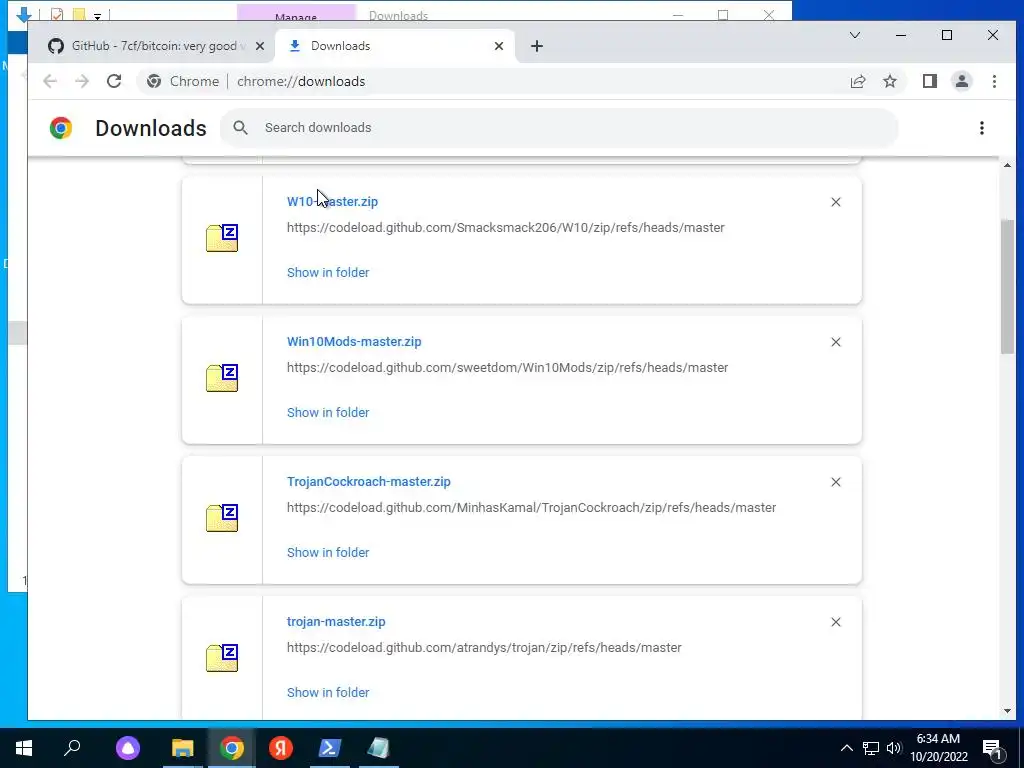Open the volume control in system tray
This screenshot has height=768, width=1024.
click(893, 748)
